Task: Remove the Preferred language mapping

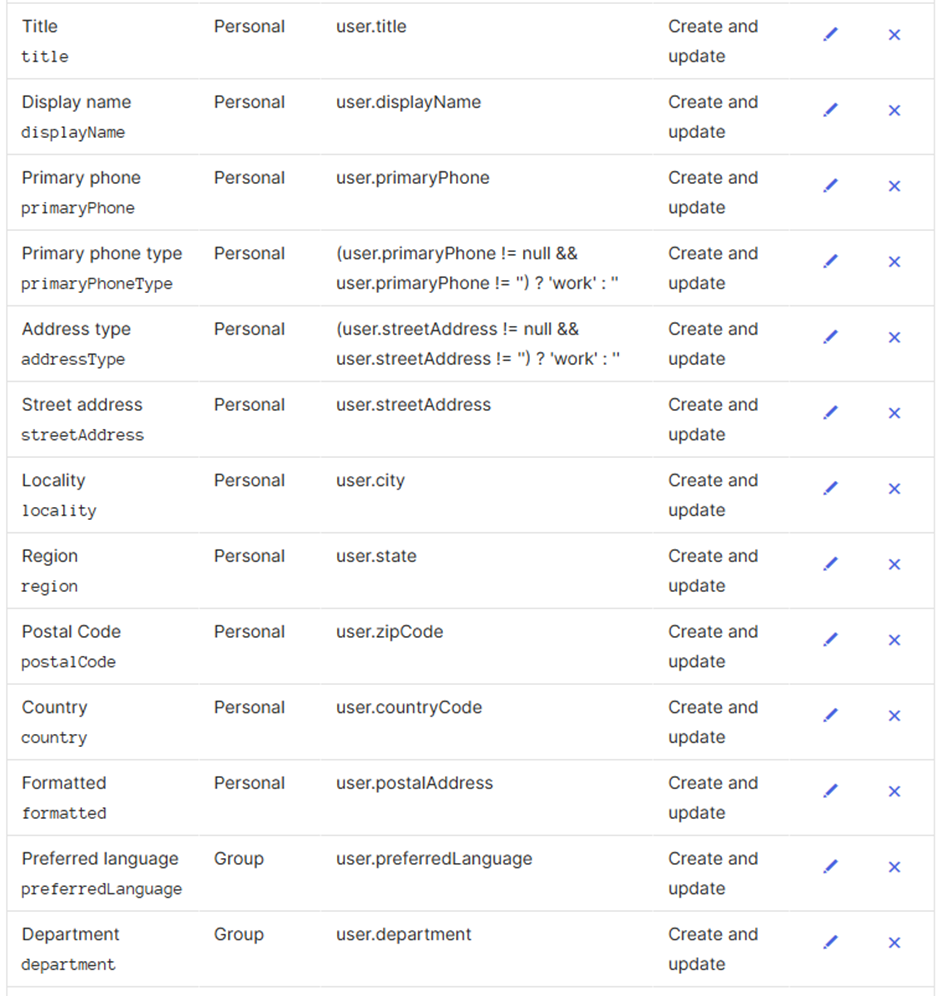Action: click(894, 866)
